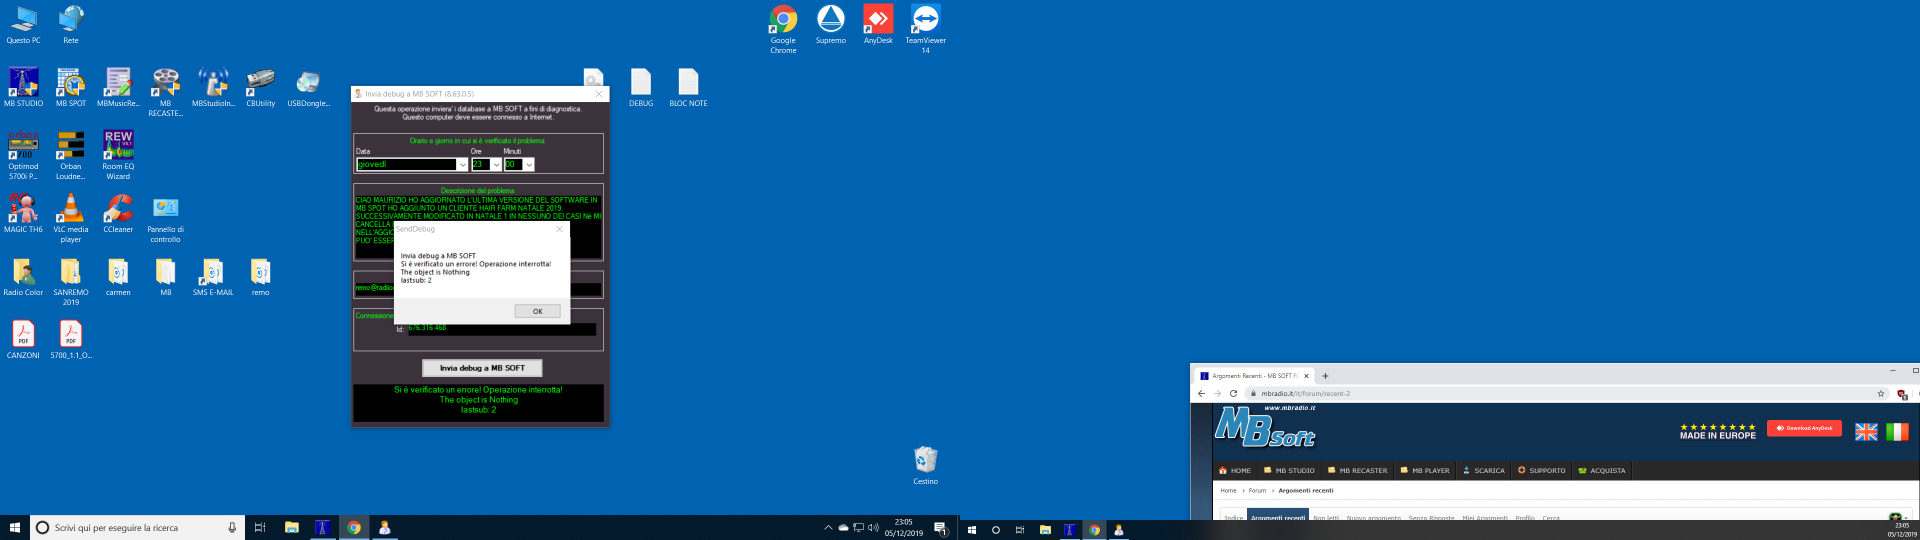Open the SUPPORTO menu on the MB Soft site
Screen dimensions: 1920x540
(x=1541, y=470)
